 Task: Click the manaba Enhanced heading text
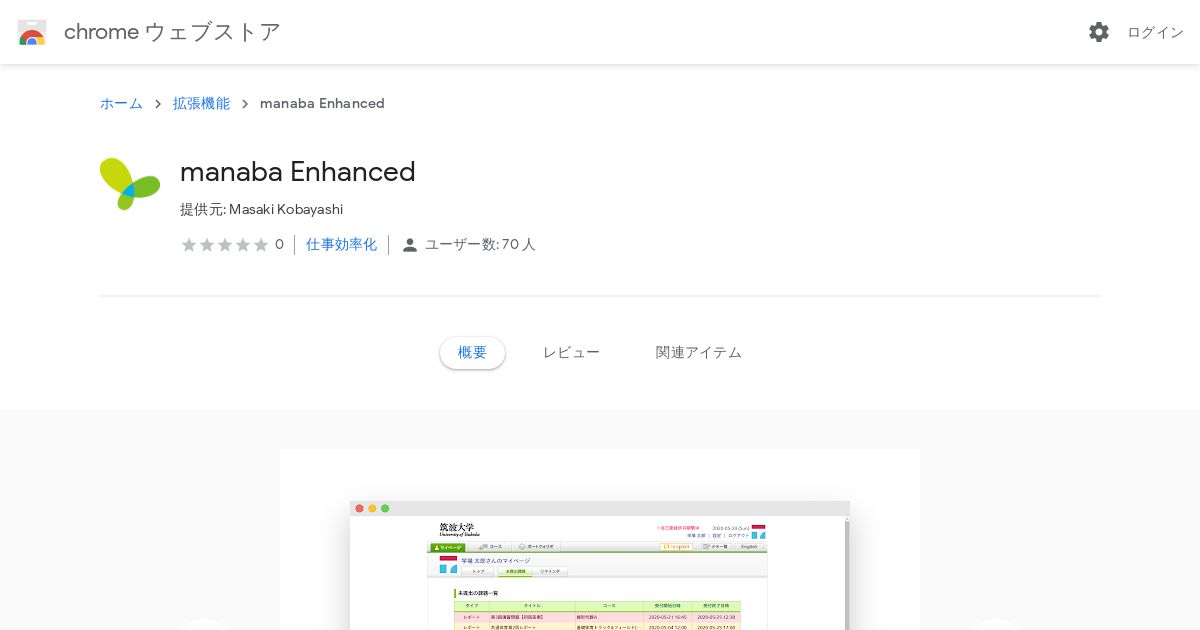[x=298, y=172]
